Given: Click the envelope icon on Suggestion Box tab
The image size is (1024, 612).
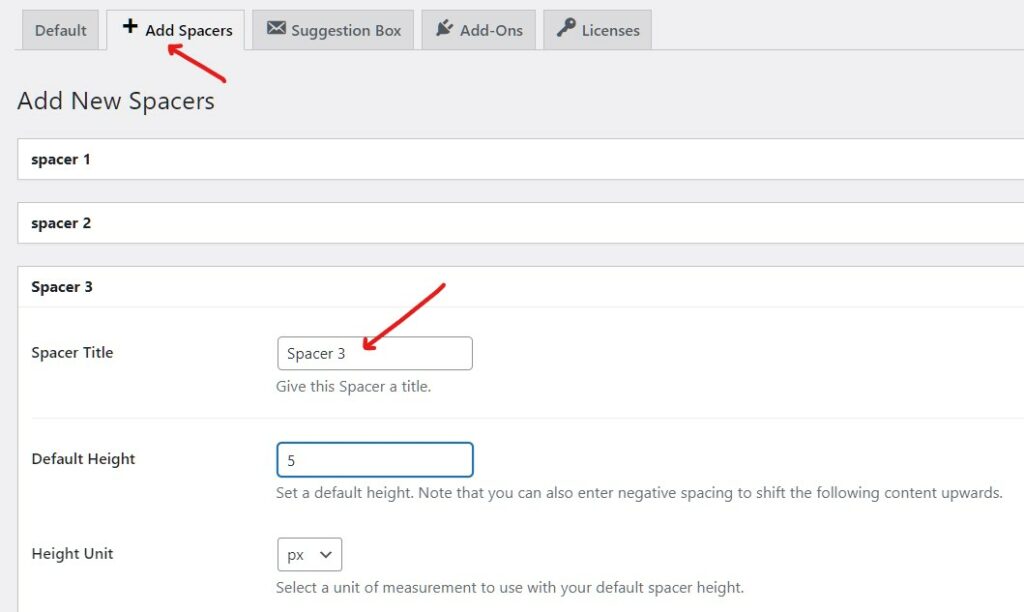Looking at the screenshot, I should click(x=275, y=29).
